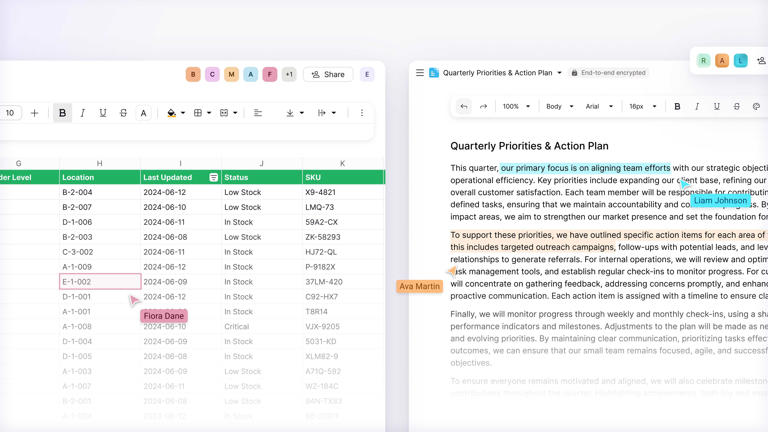Open the document hamburger menu
Viewport: 768px width, 432px height.
[x=420, y=72]
